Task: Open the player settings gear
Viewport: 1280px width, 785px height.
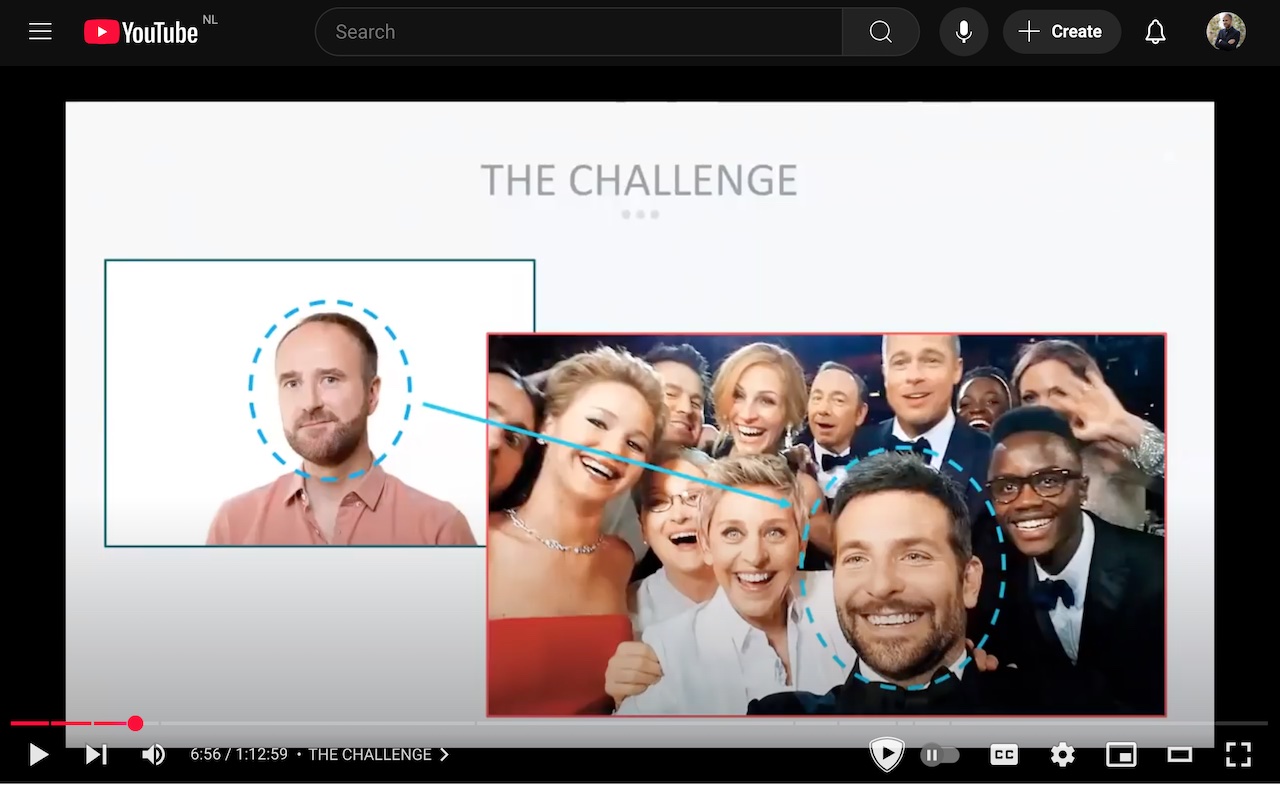Action: 1062,755
